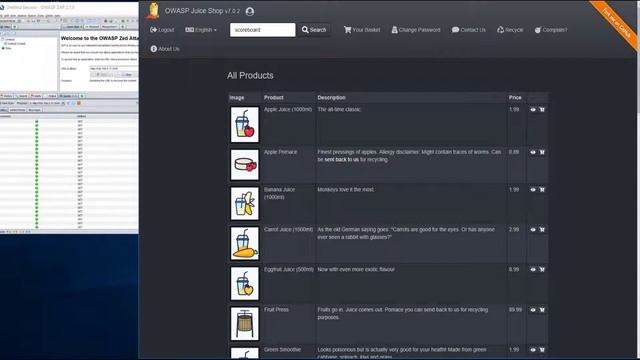Screen dimensions: 640x360
Task: View details of Green Smoothie
Action: (533, 350)
